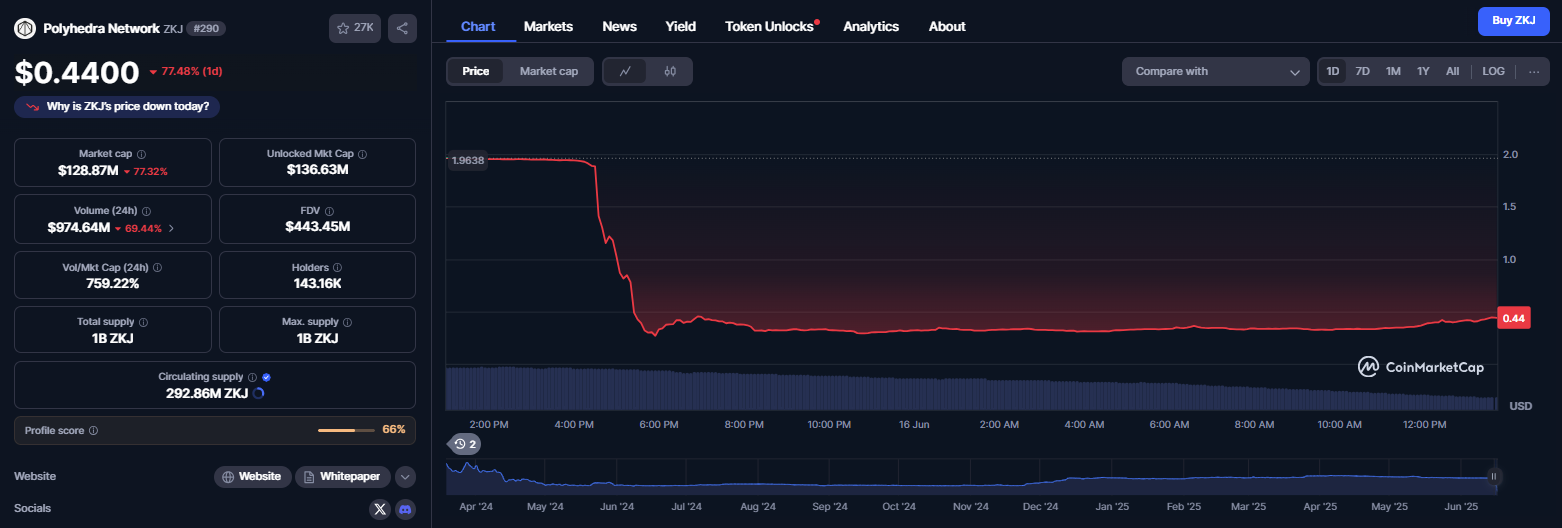1562x528 pixels.
Task: Click Volume (24h) info icon
Action: point(147,211)
